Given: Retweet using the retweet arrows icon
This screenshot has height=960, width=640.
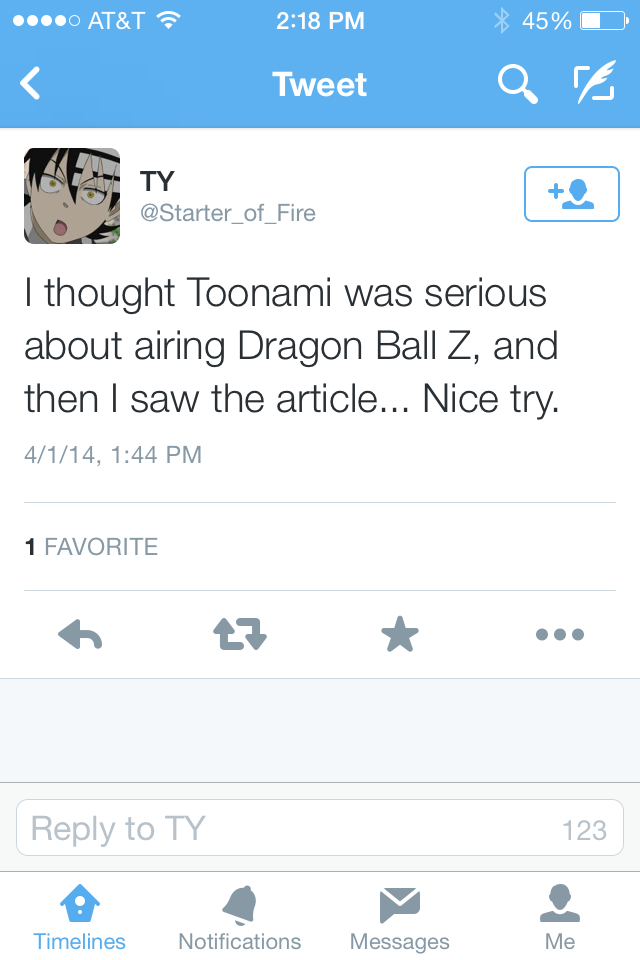Looking at the screenshot, I should 240,634.
